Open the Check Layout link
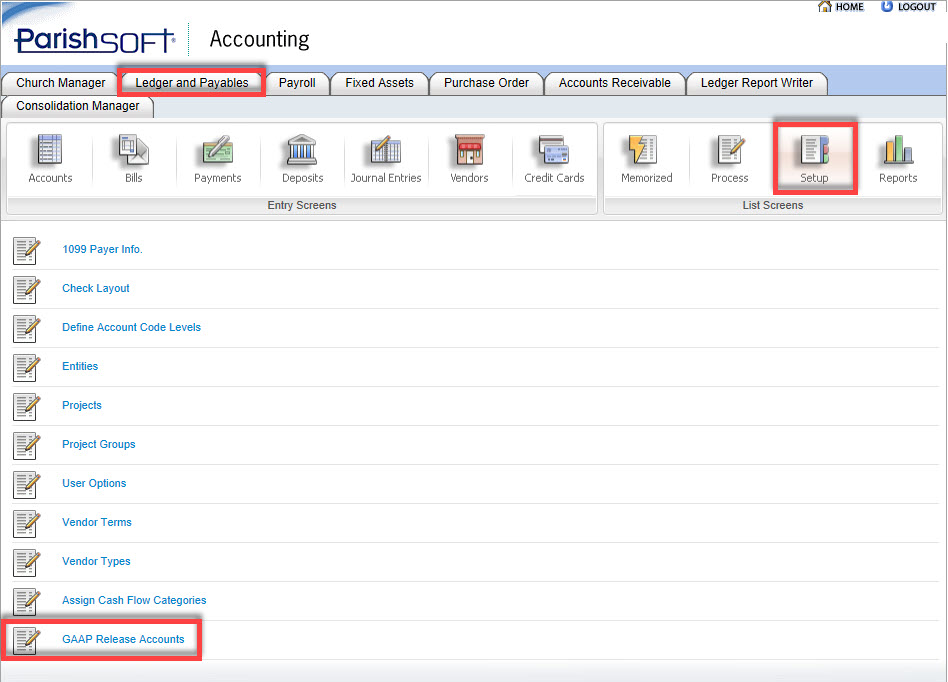The image size is (948, 682). pyautogui.click(x=96, y=288)
